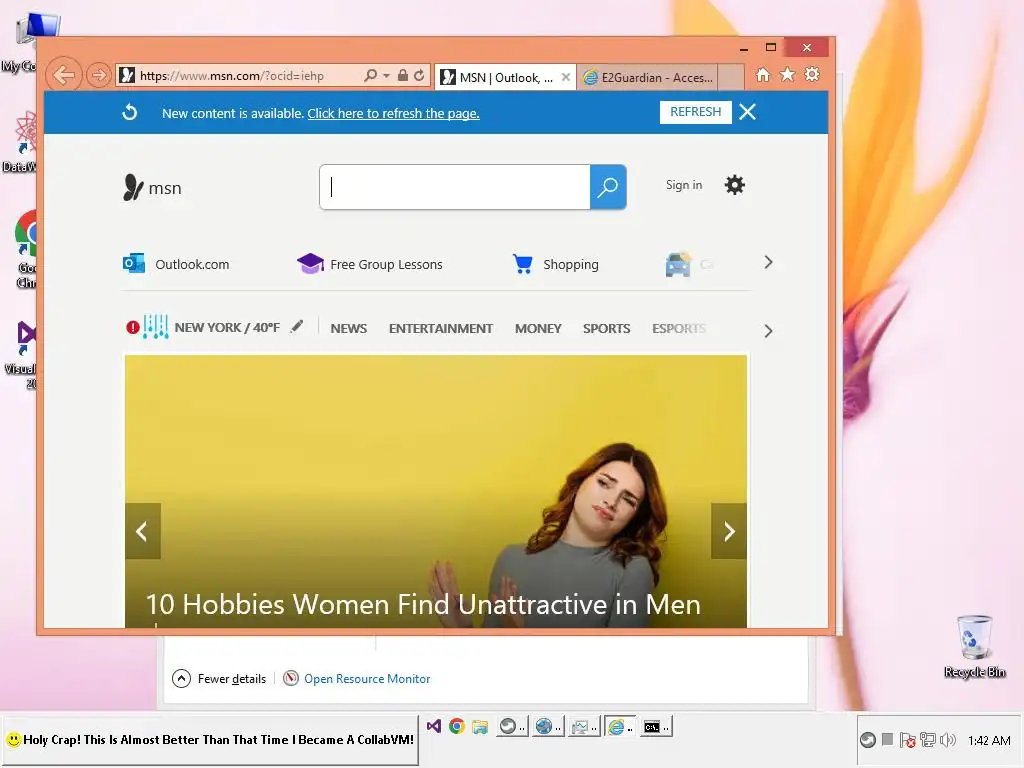The height and width of the screenshot is (768, 1024).
Task: Click the car icon shortcut
Action: click(679, 264)
